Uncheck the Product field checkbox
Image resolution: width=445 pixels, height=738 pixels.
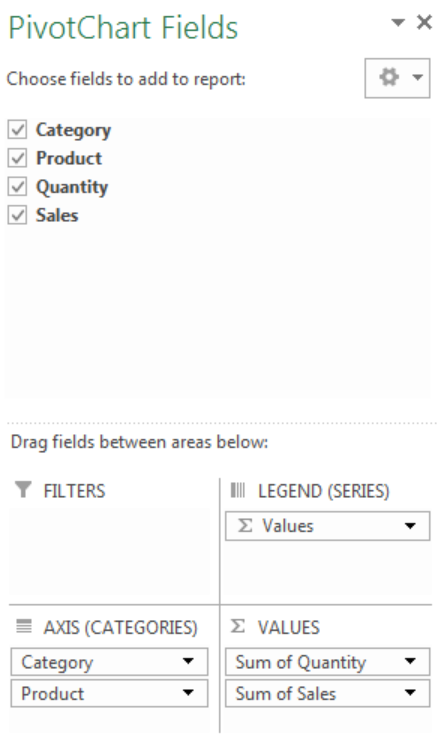click(x=17, y=158)
